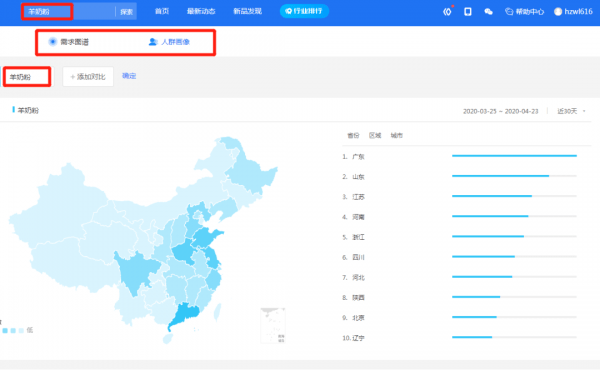Click the 广东 ranking progress bar
Viewport: 600px width, 370px height.
[x=514, y=156]
